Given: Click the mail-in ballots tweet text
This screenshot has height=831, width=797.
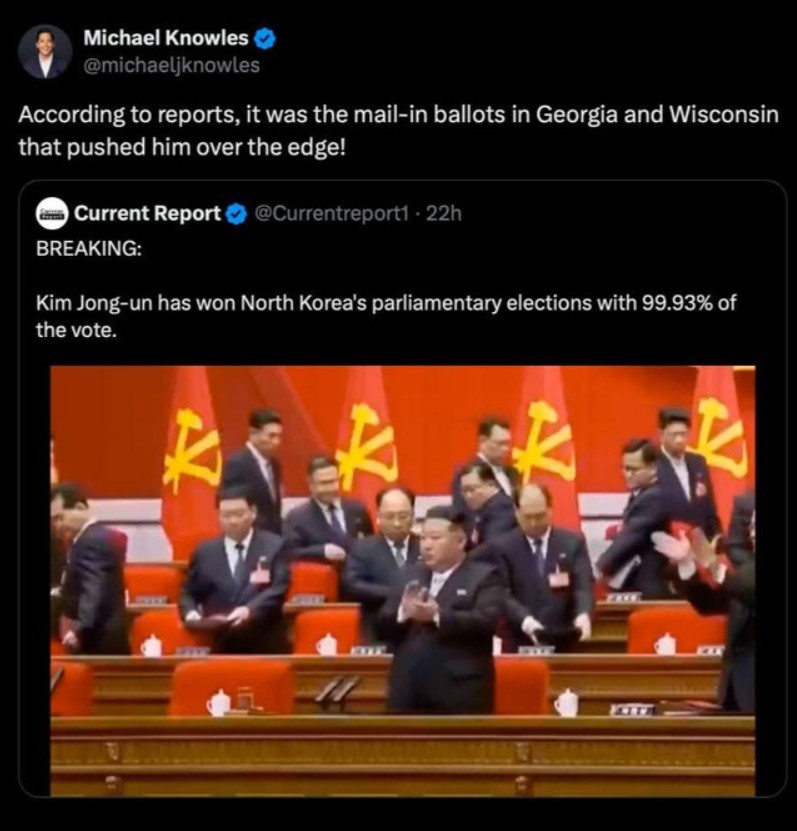Looking at the screenshot, I should 398,131.
